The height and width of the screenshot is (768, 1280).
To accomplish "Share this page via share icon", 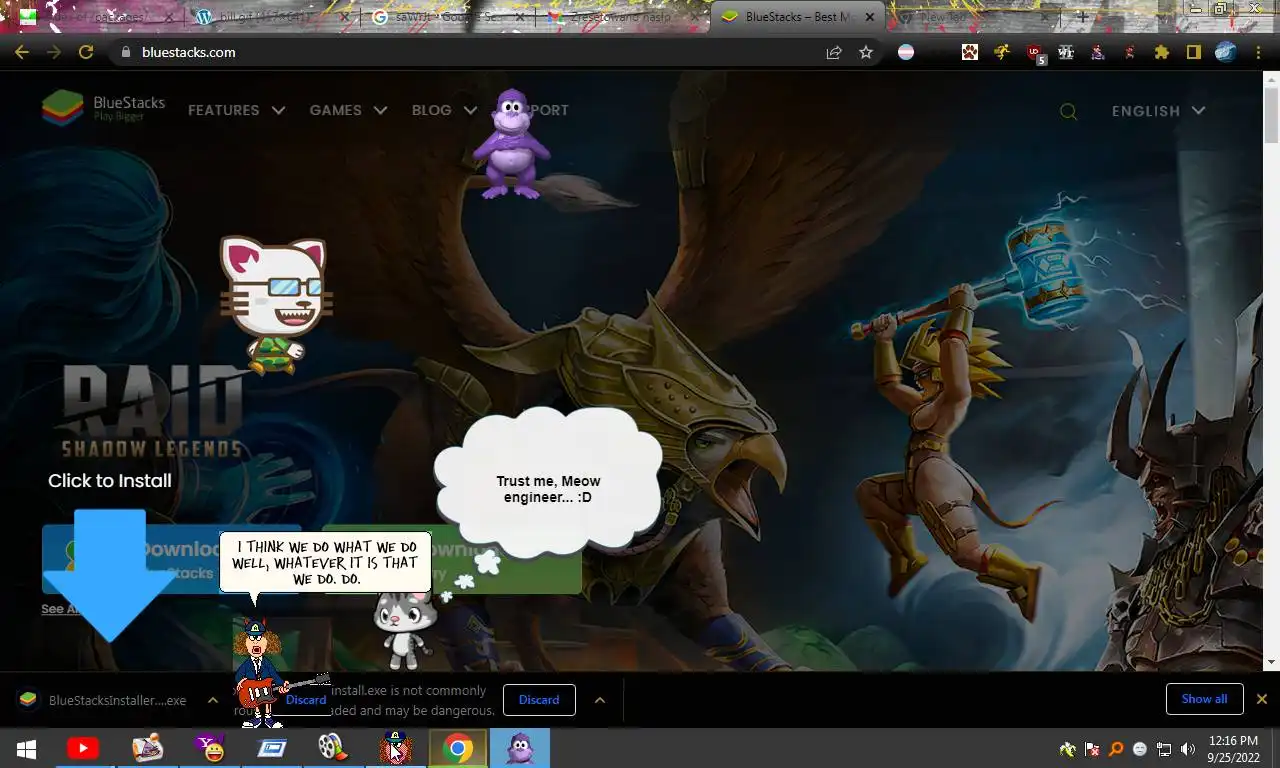I will pos(834,52).
